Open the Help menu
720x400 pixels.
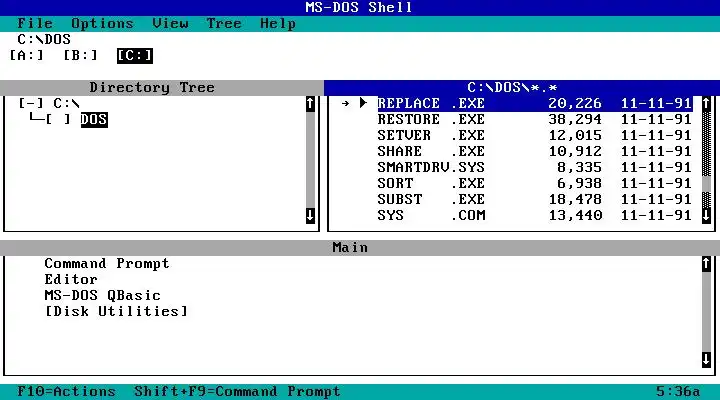click(278, 23)
